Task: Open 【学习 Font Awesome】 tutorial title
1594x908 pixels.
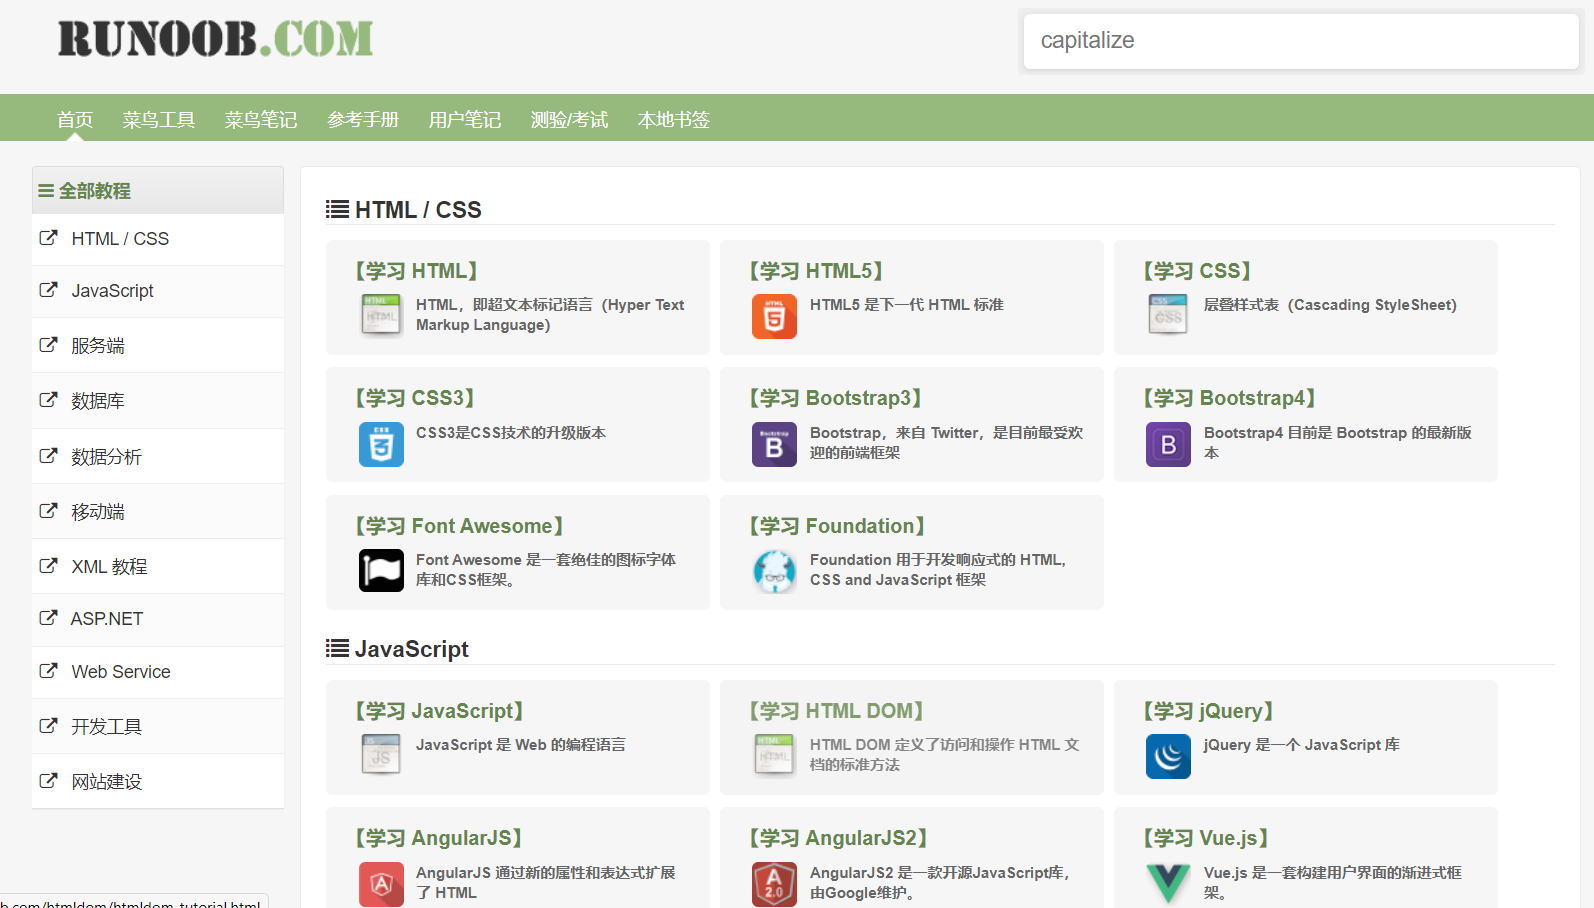Action: (460, 526)
